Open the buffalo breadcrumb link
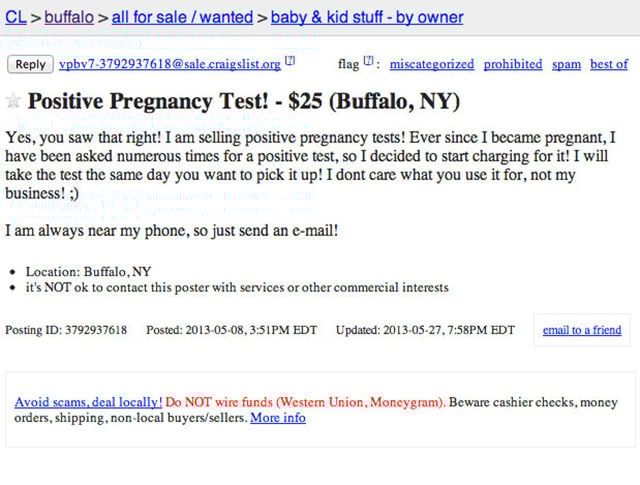The height and width of the screenshot is (485, 640). 68,17
